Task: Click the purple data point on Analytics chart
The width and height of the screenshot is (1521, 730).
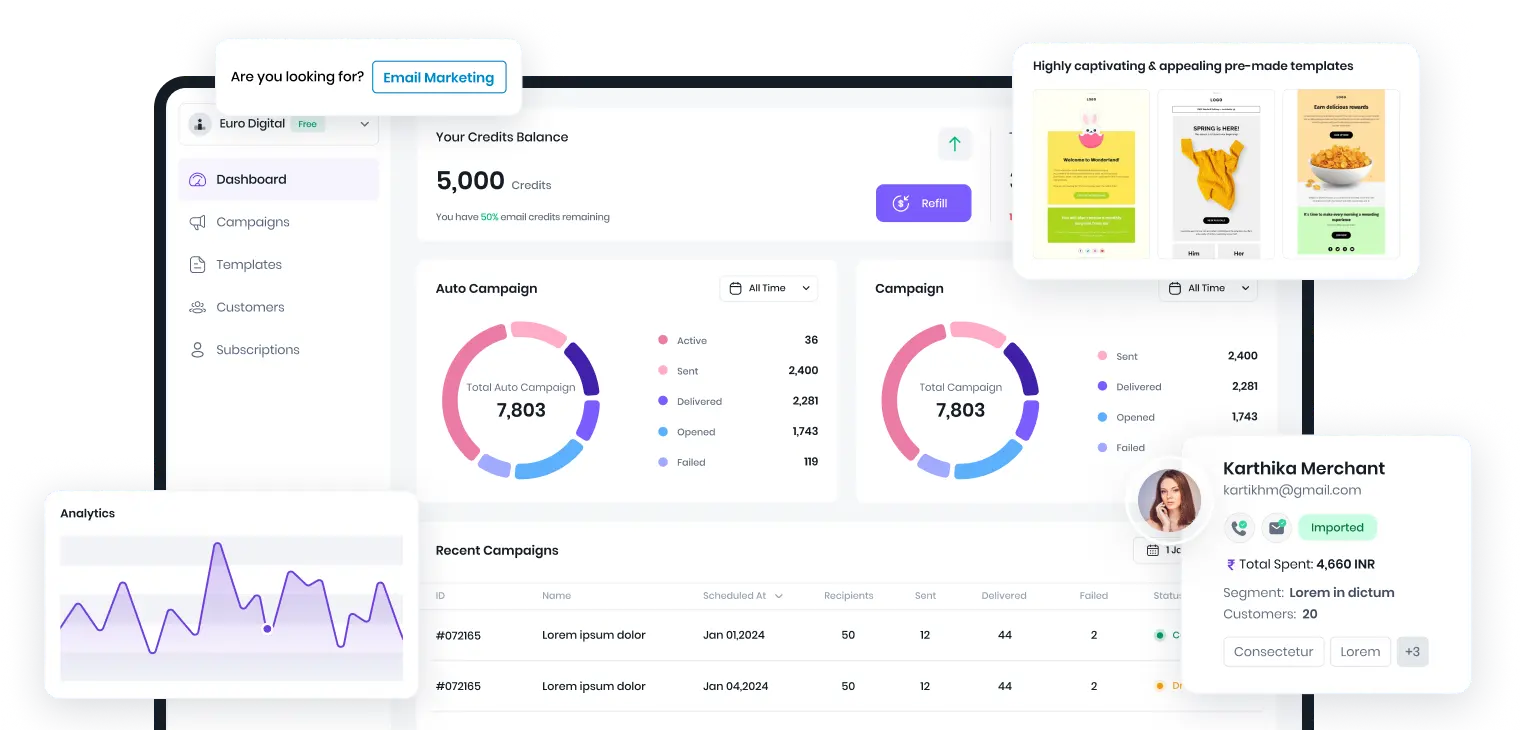Action: point(267,629)
